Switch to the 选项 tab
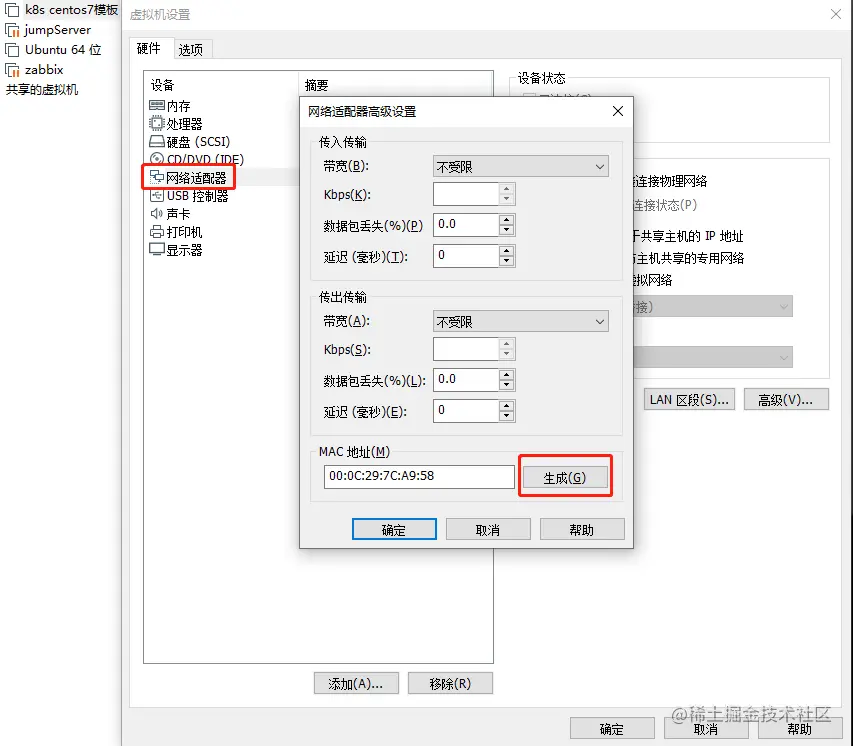 coord(192,48)
